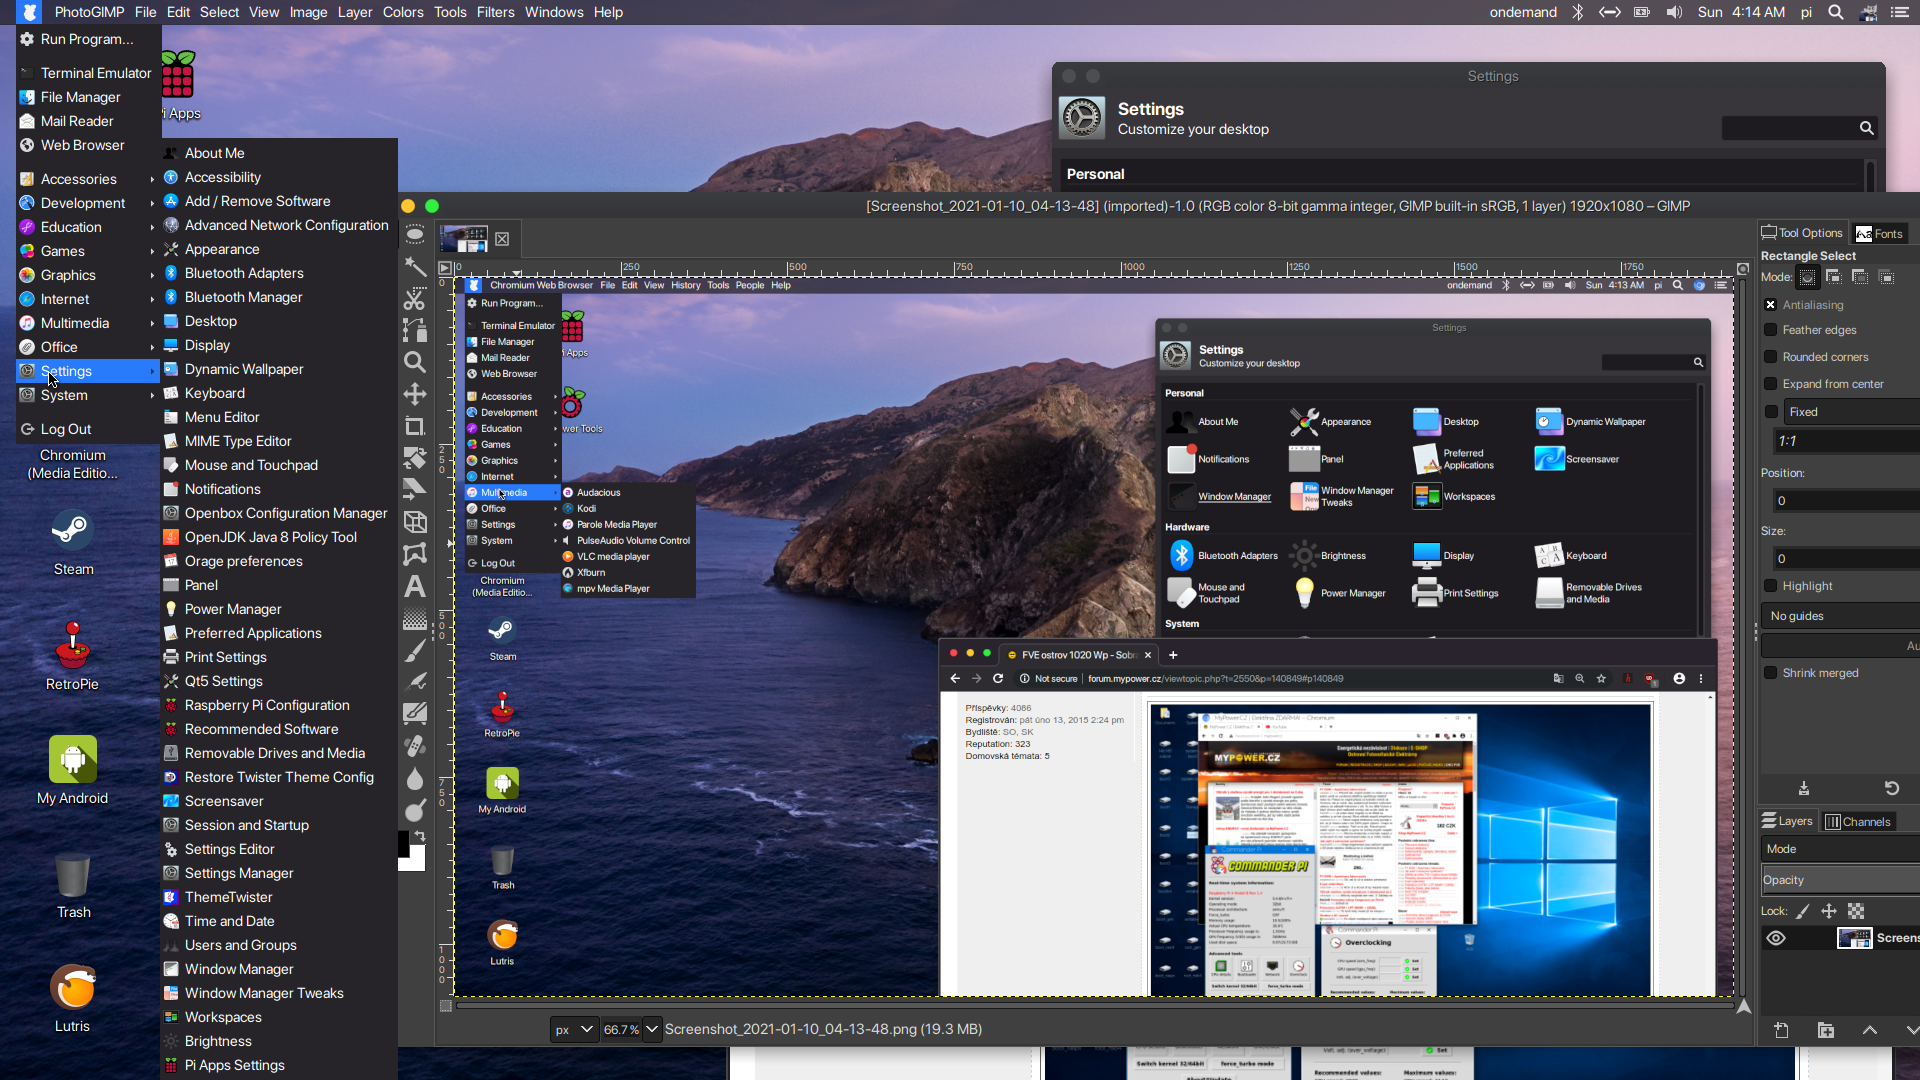1920x1080 pixels.
Task: Open the Filters menu
Action: coord(495,12)
